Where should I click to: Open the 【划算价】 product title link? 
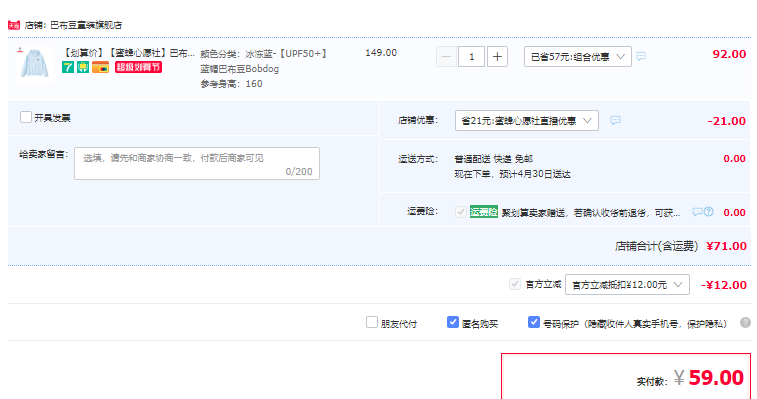[129, 53]
